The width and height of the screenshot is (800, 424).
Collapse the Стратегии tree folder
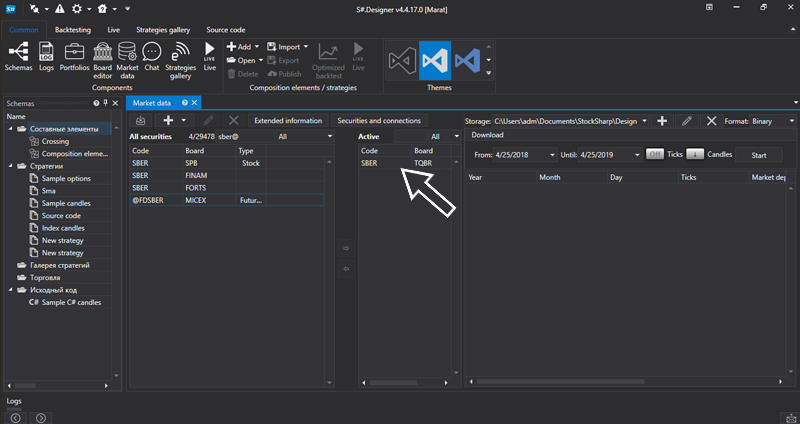[11, 166]
